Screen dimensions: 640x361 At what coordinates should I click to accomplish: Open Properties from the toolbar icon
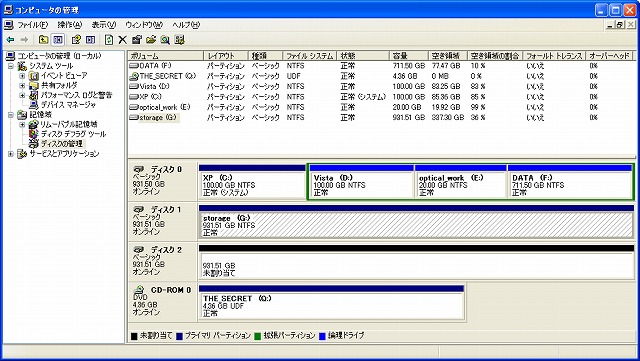[137, 40]
